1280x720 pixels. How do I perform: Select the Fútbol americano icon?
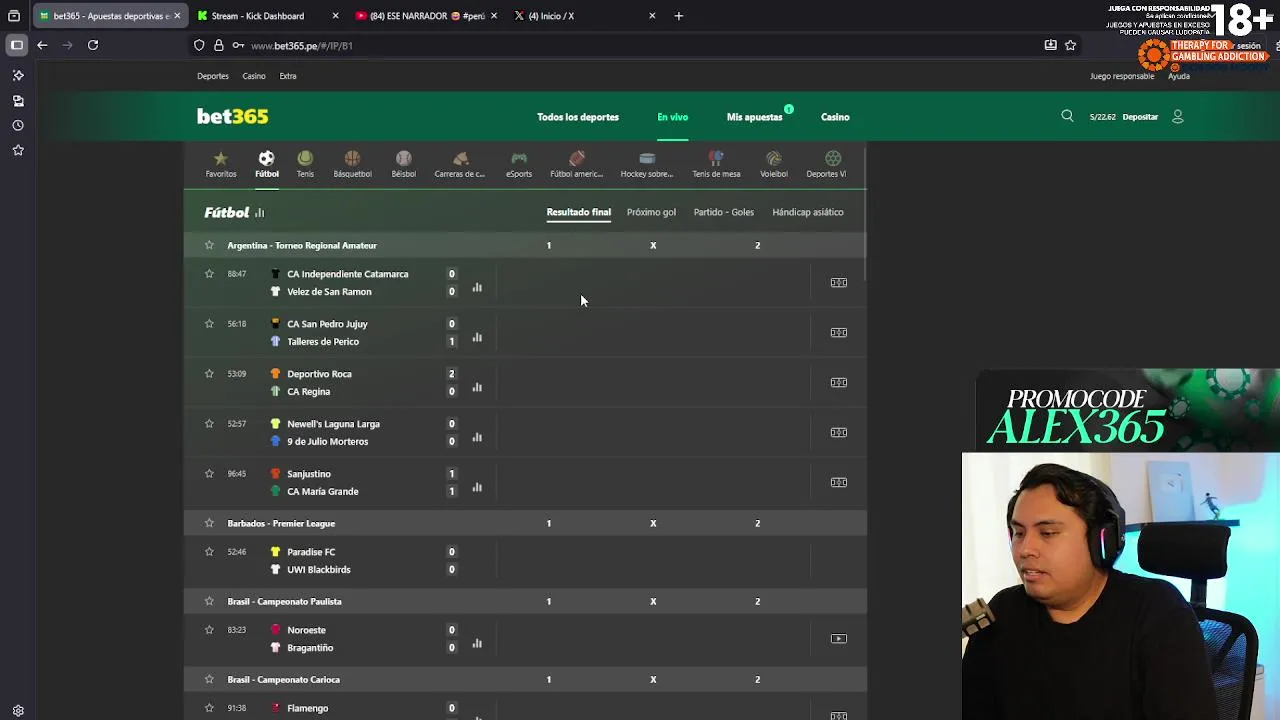[x=576, y=164]
